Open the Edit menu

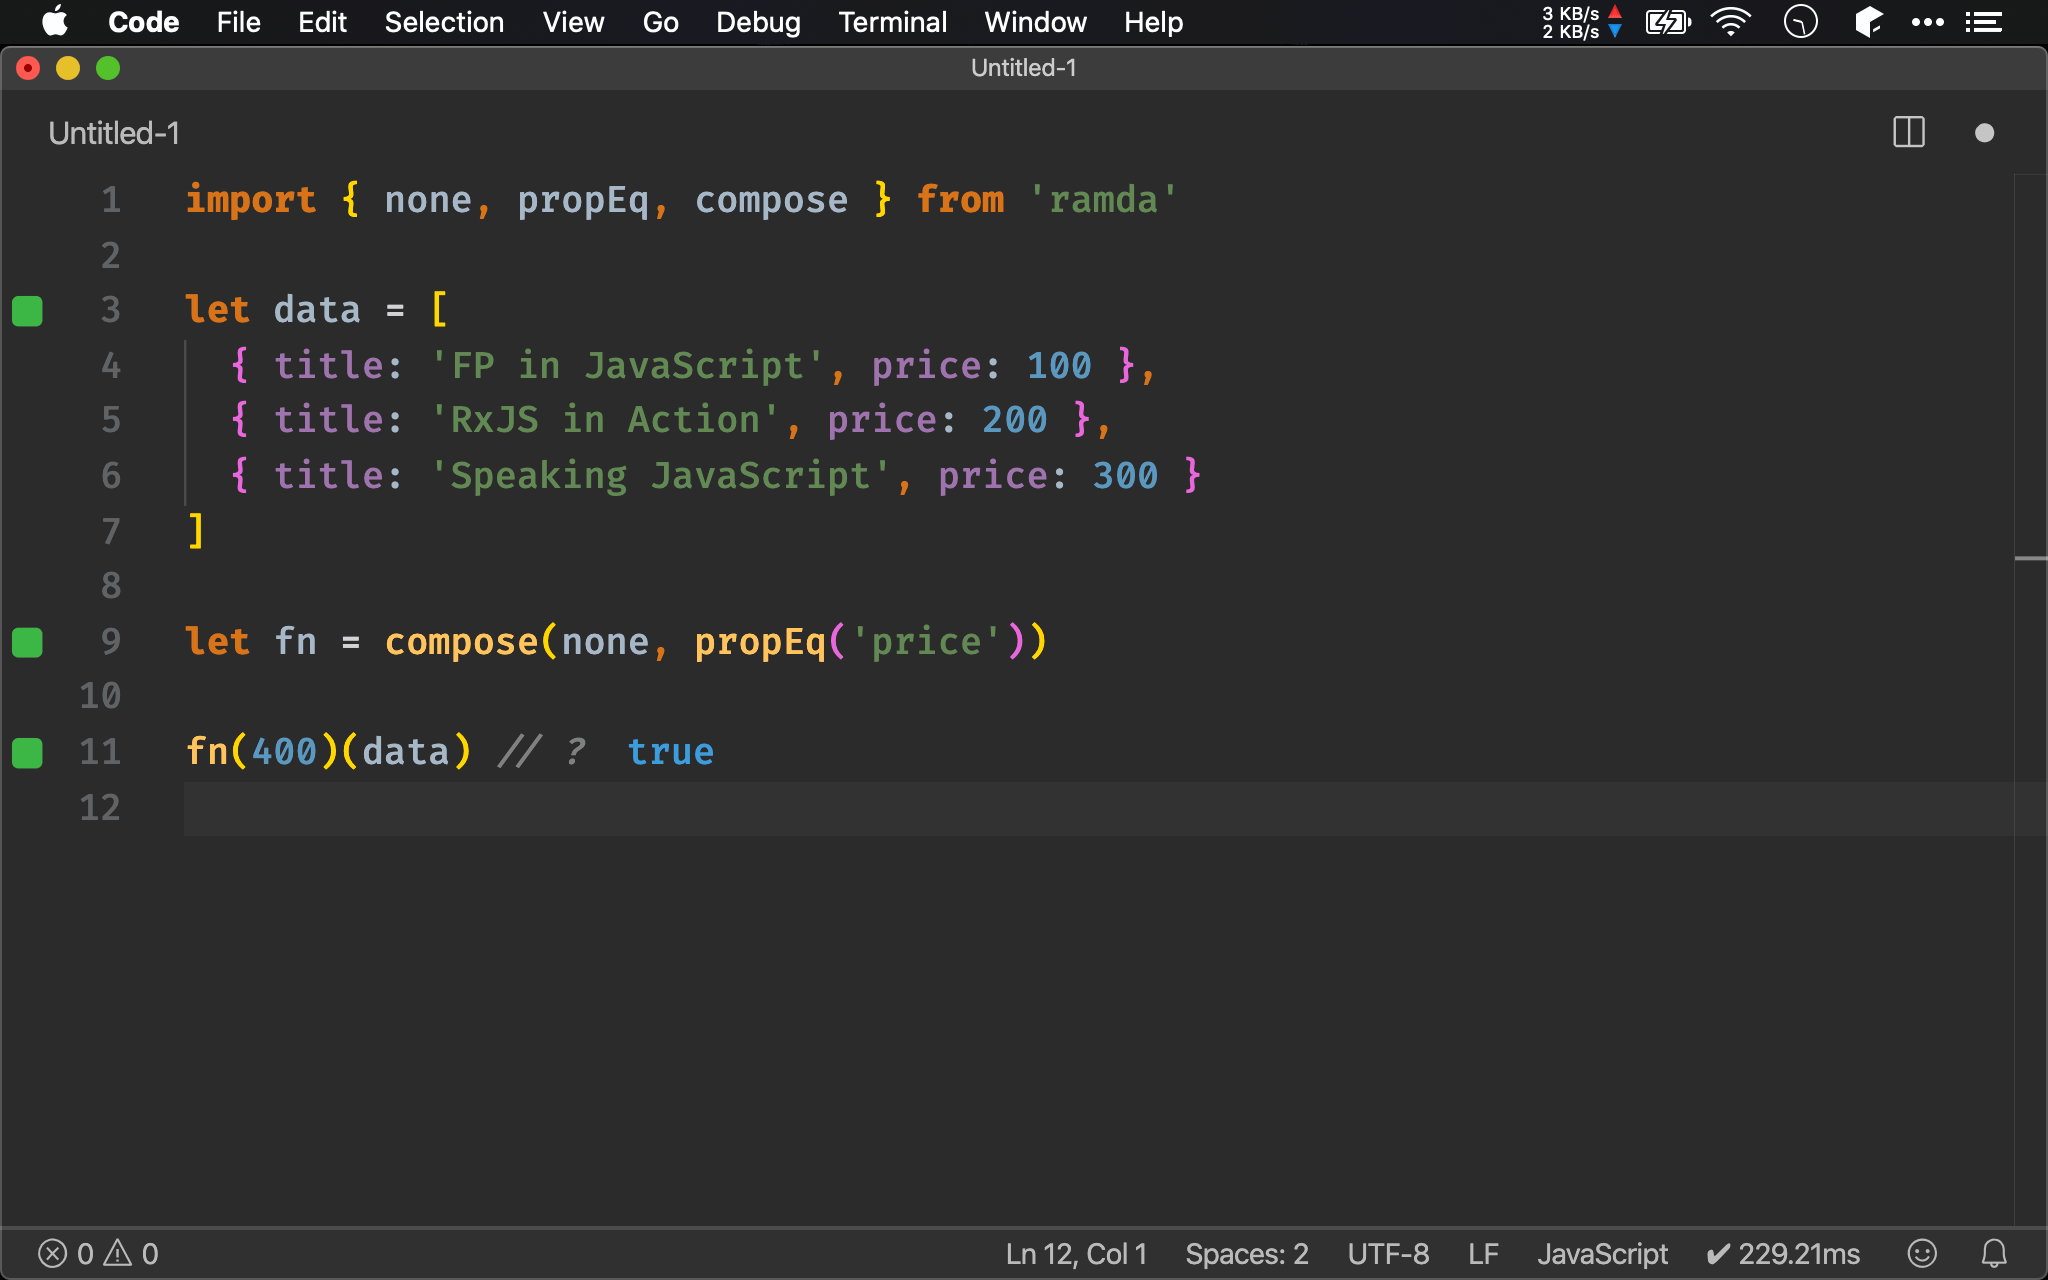pyautogui.click(x=322, y=22)
